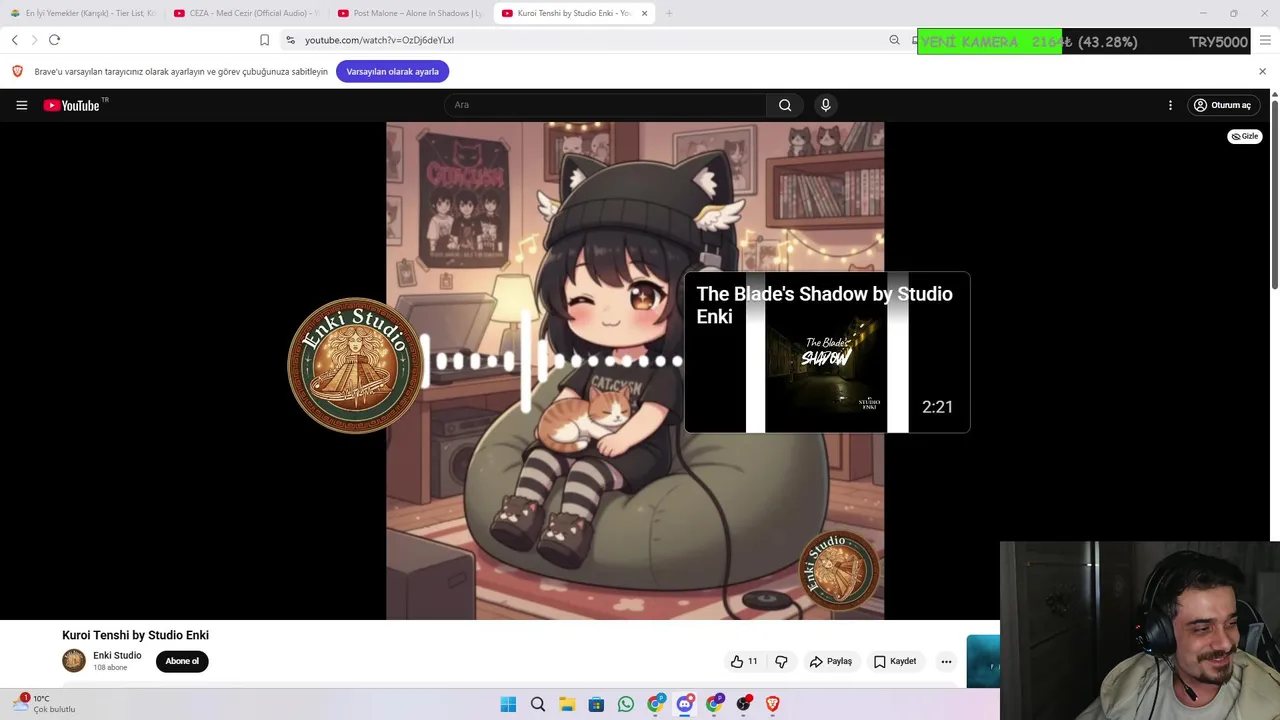Close the Kuroi Tenshi browser tab
The height and width of the screenshot is (720, 1280).
644,13
